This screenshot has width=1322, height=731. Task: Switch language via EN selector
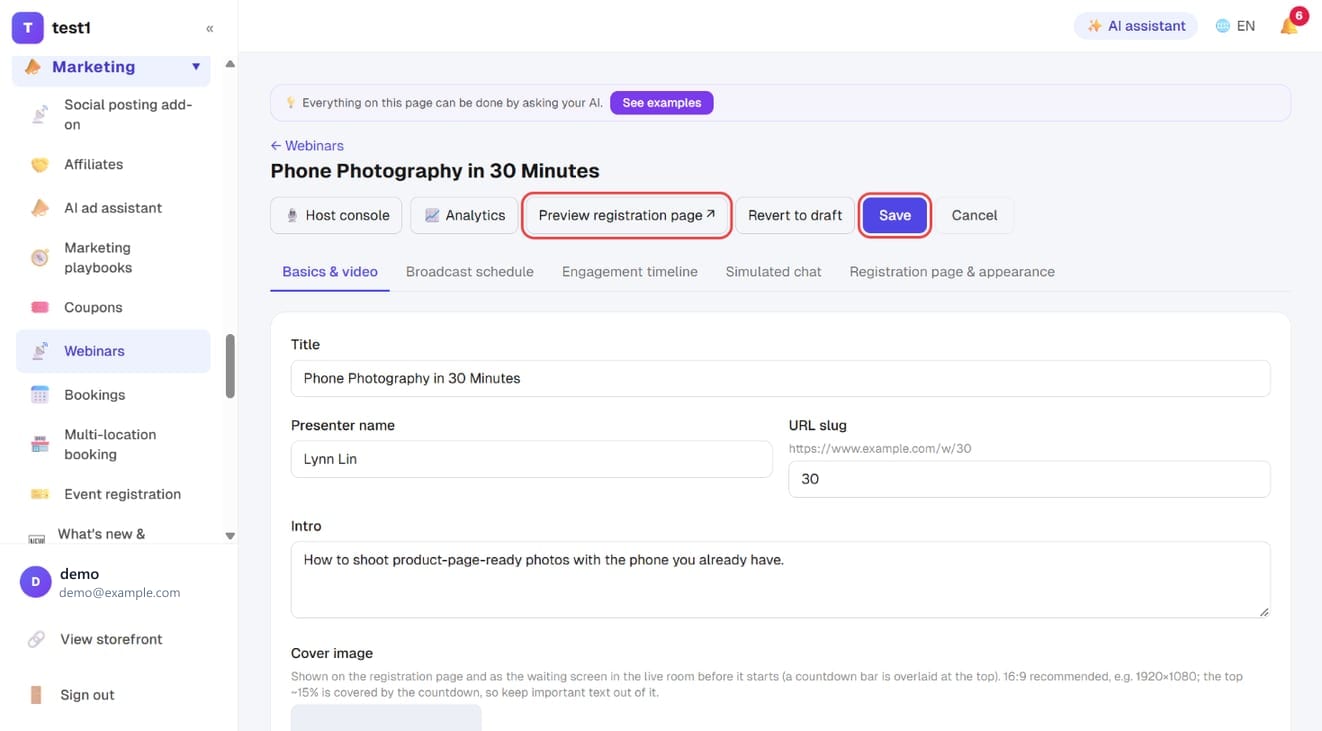[1235, 26]
